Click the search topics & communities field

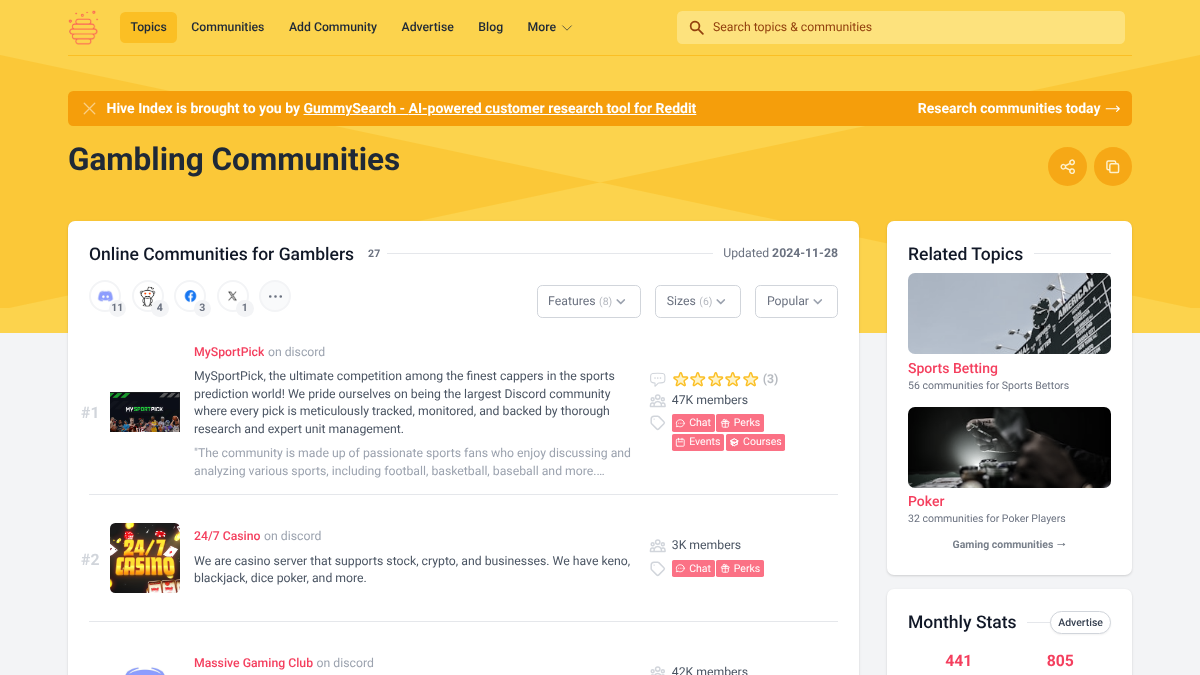pyautogui.click(x=900, y=28)
